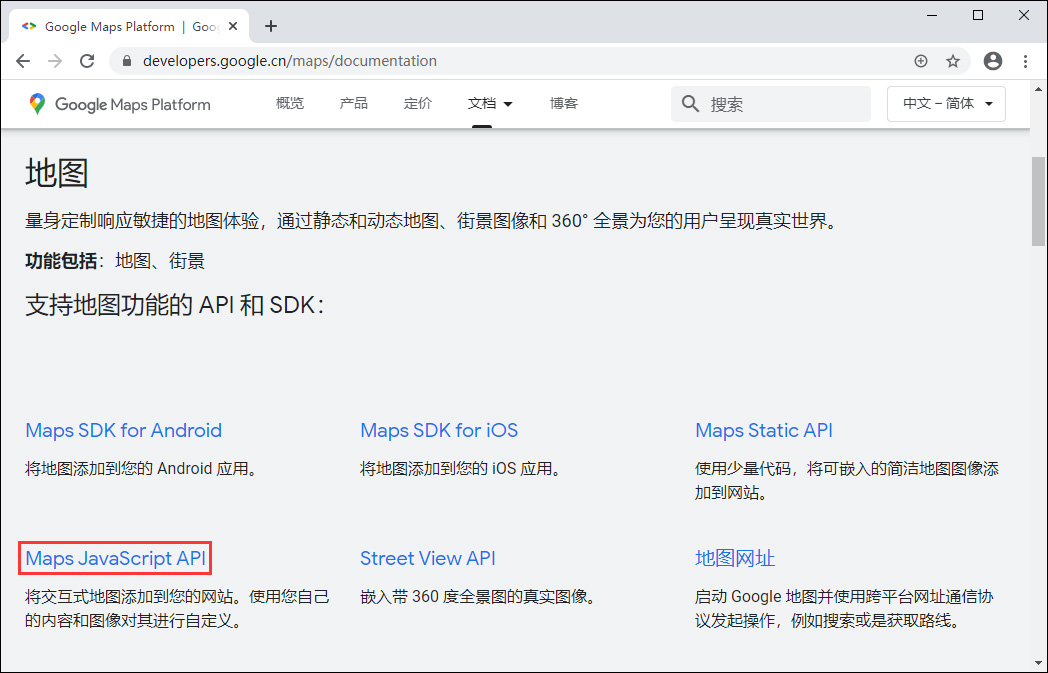
Task: Open the Maps JavaScript API link
Action: pos(114,558)
